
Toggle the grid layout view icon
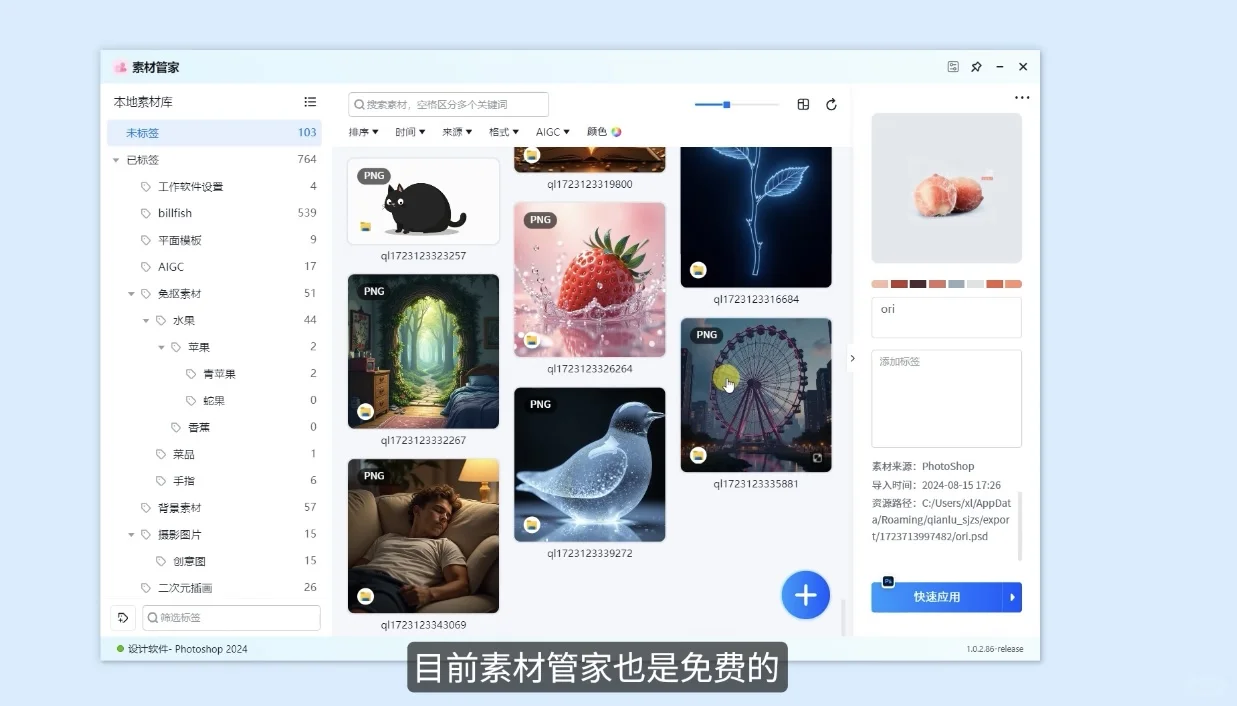coord(803,104)
